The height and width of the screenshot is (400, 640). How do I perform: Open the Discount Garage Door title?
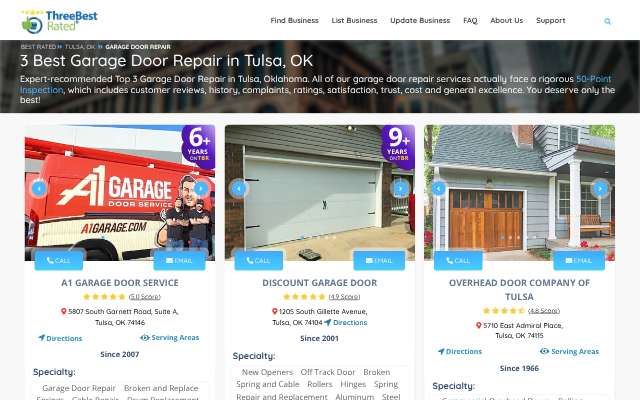[320, 283]
